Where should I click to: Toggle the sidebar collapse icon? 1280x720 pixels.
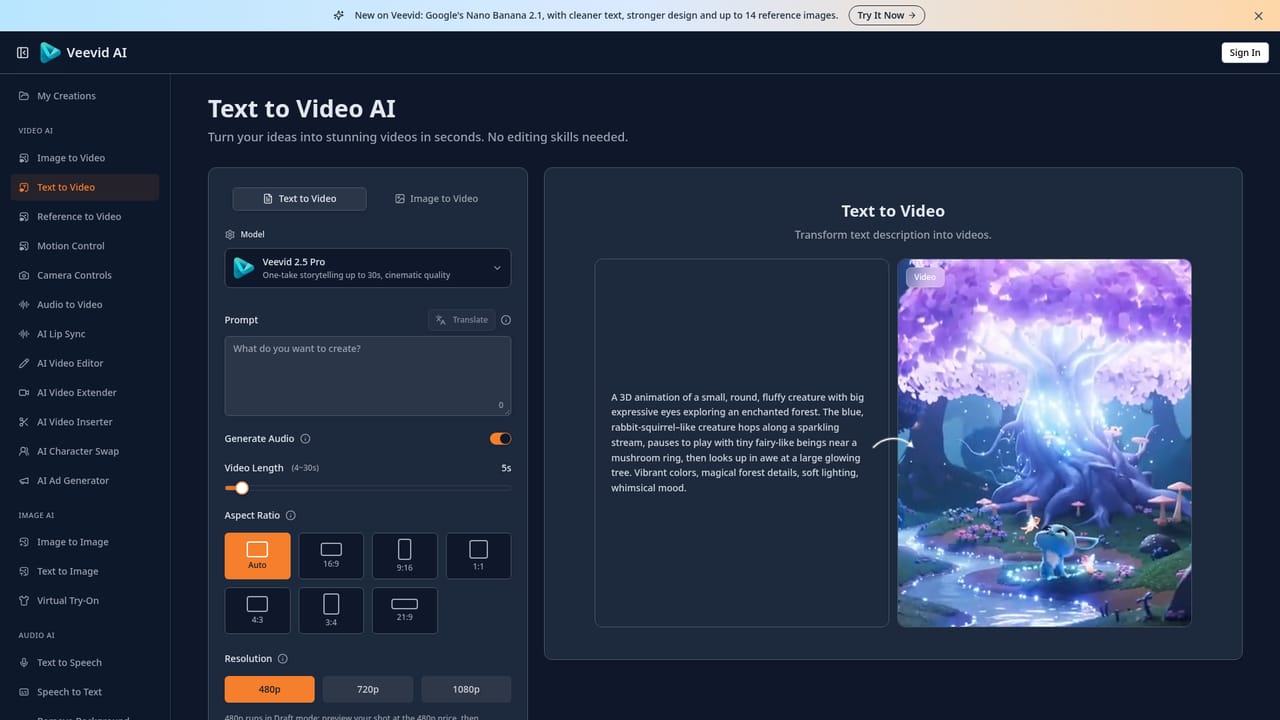(x=23, y=53)
